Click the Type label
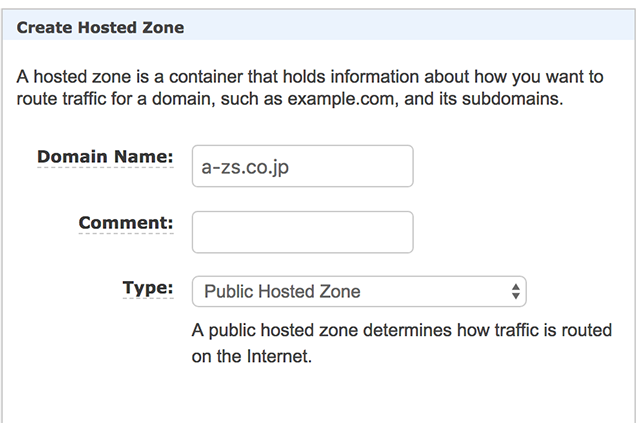The height and width of the screenshot is (423, 640). pos(148,288)
